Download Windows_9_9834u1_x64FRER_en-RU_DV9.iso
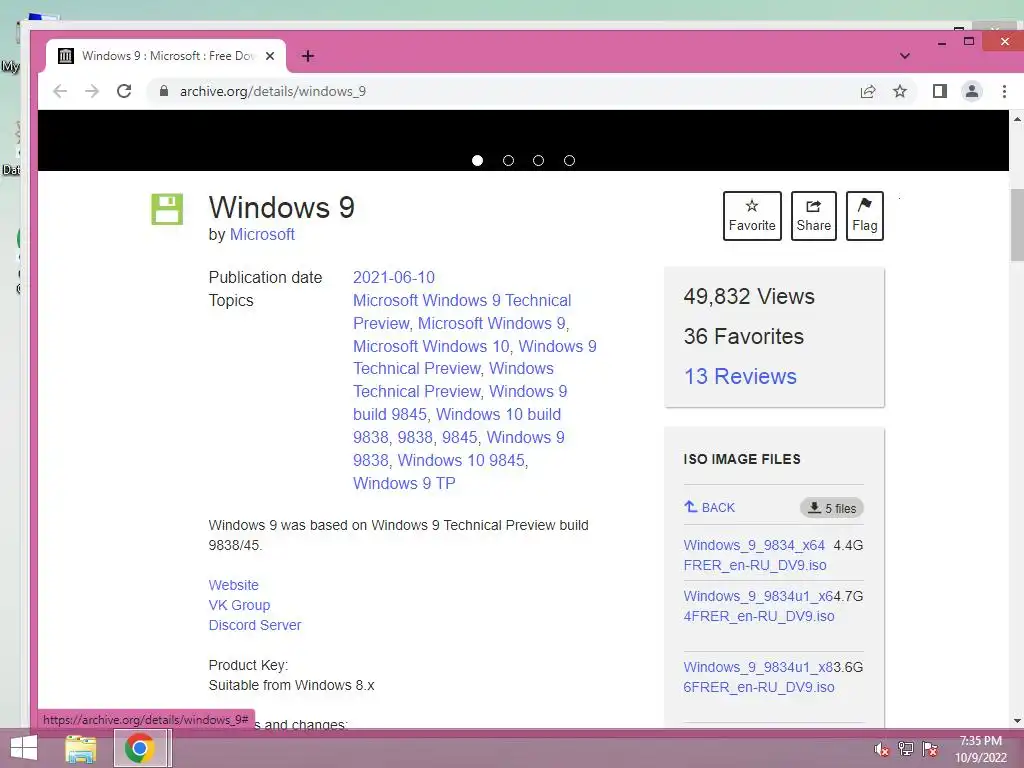The image size is (1024, 768). pyautogui.click(x=759, y=606)
